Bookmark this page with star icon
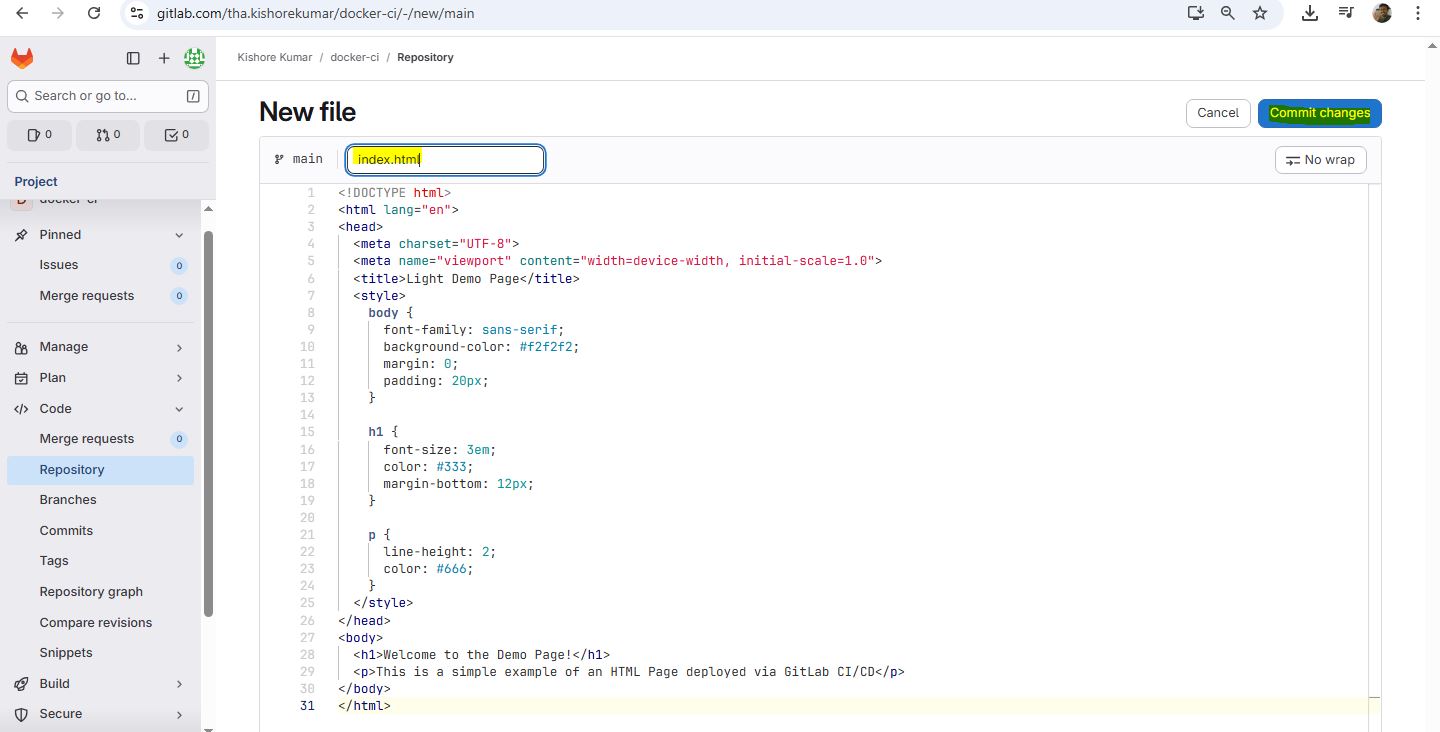This screenshot has width=1440, height=732. coord(1260,13)
